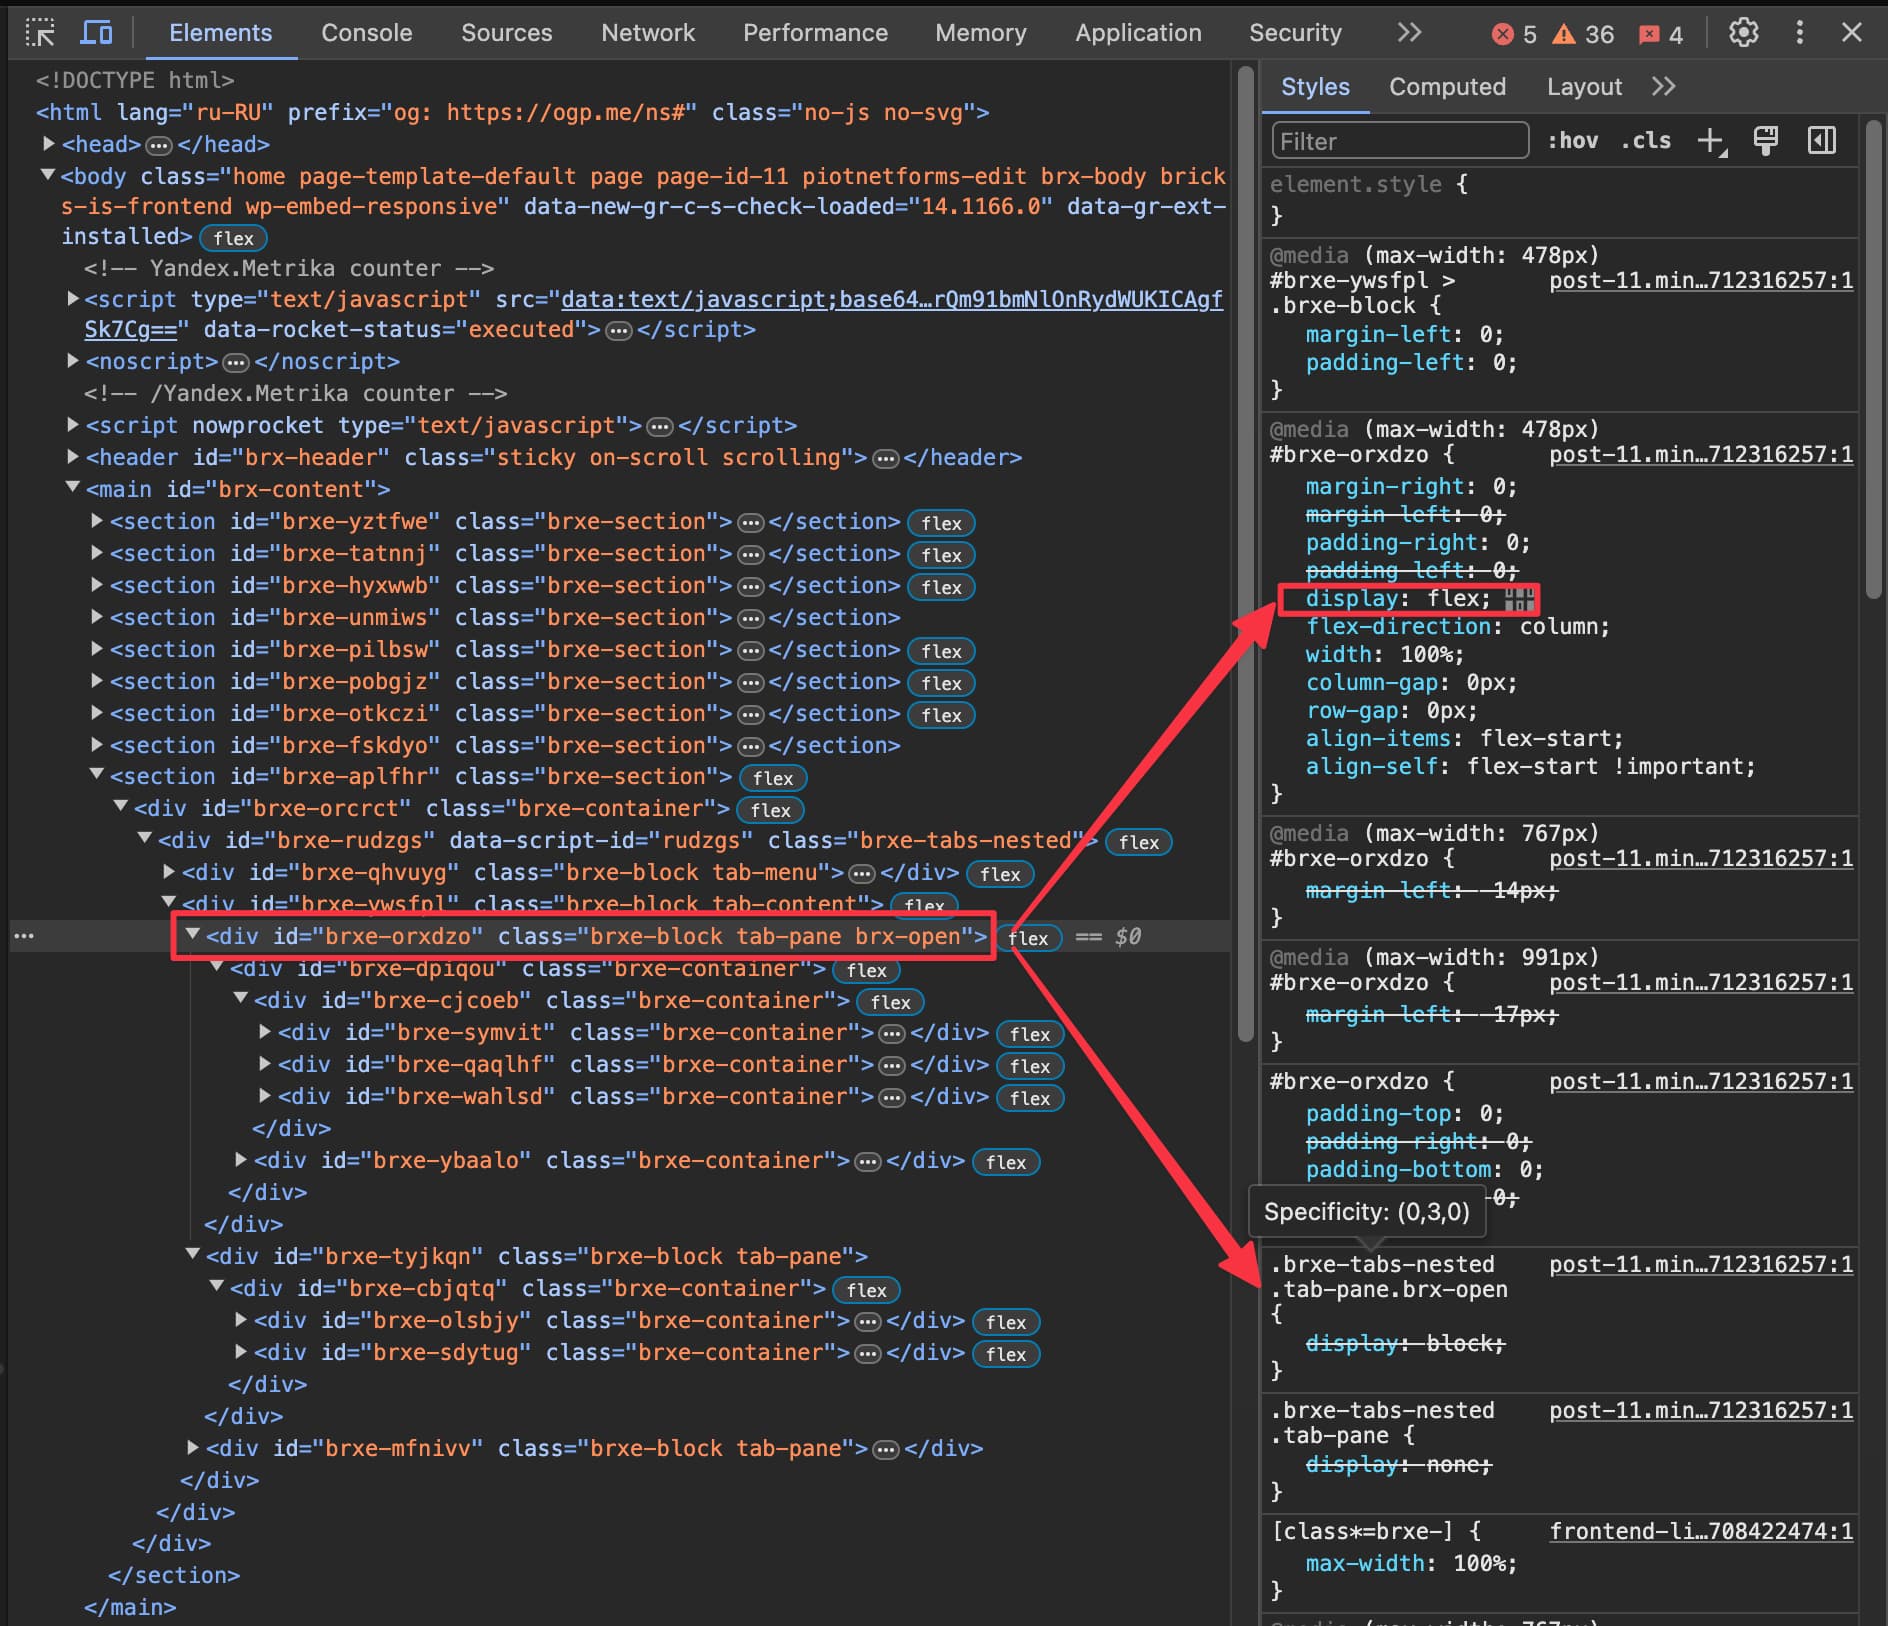Open the Computed styles tab

1447,86
